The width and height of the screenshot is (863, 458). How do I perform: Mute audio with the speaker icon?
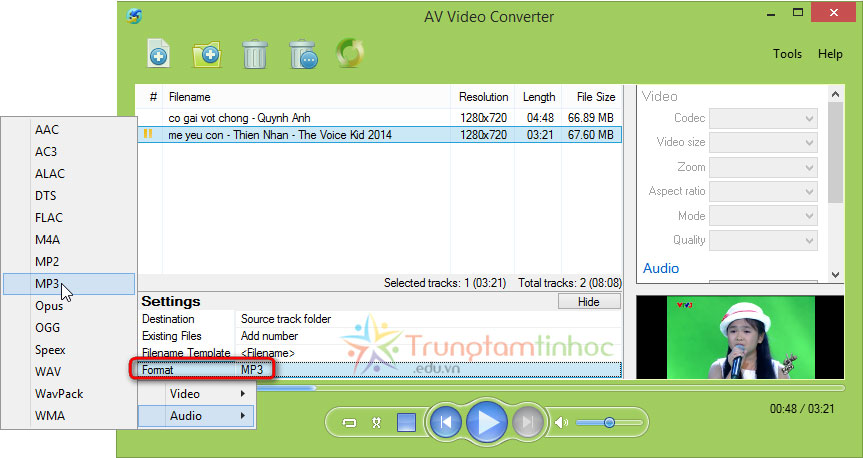click(x=561, y=423)
